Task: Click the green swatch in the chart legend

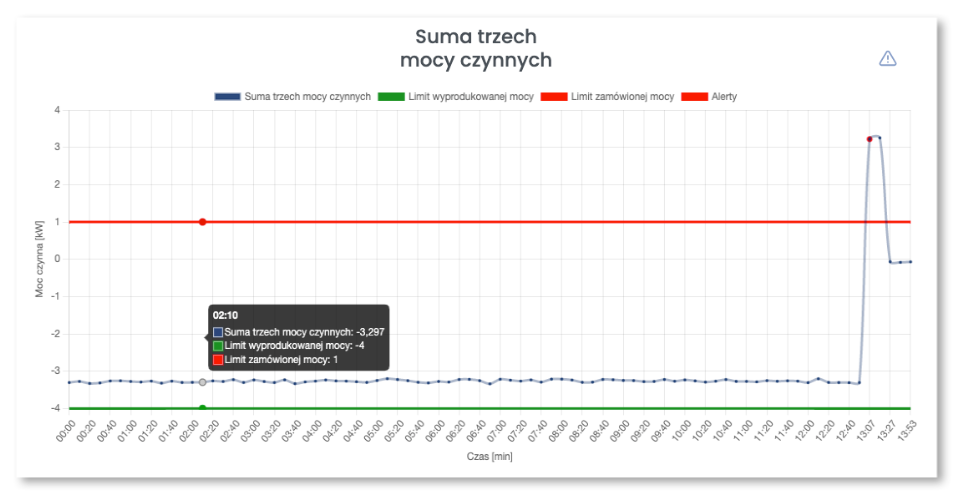Action: [x=392, y=97]
